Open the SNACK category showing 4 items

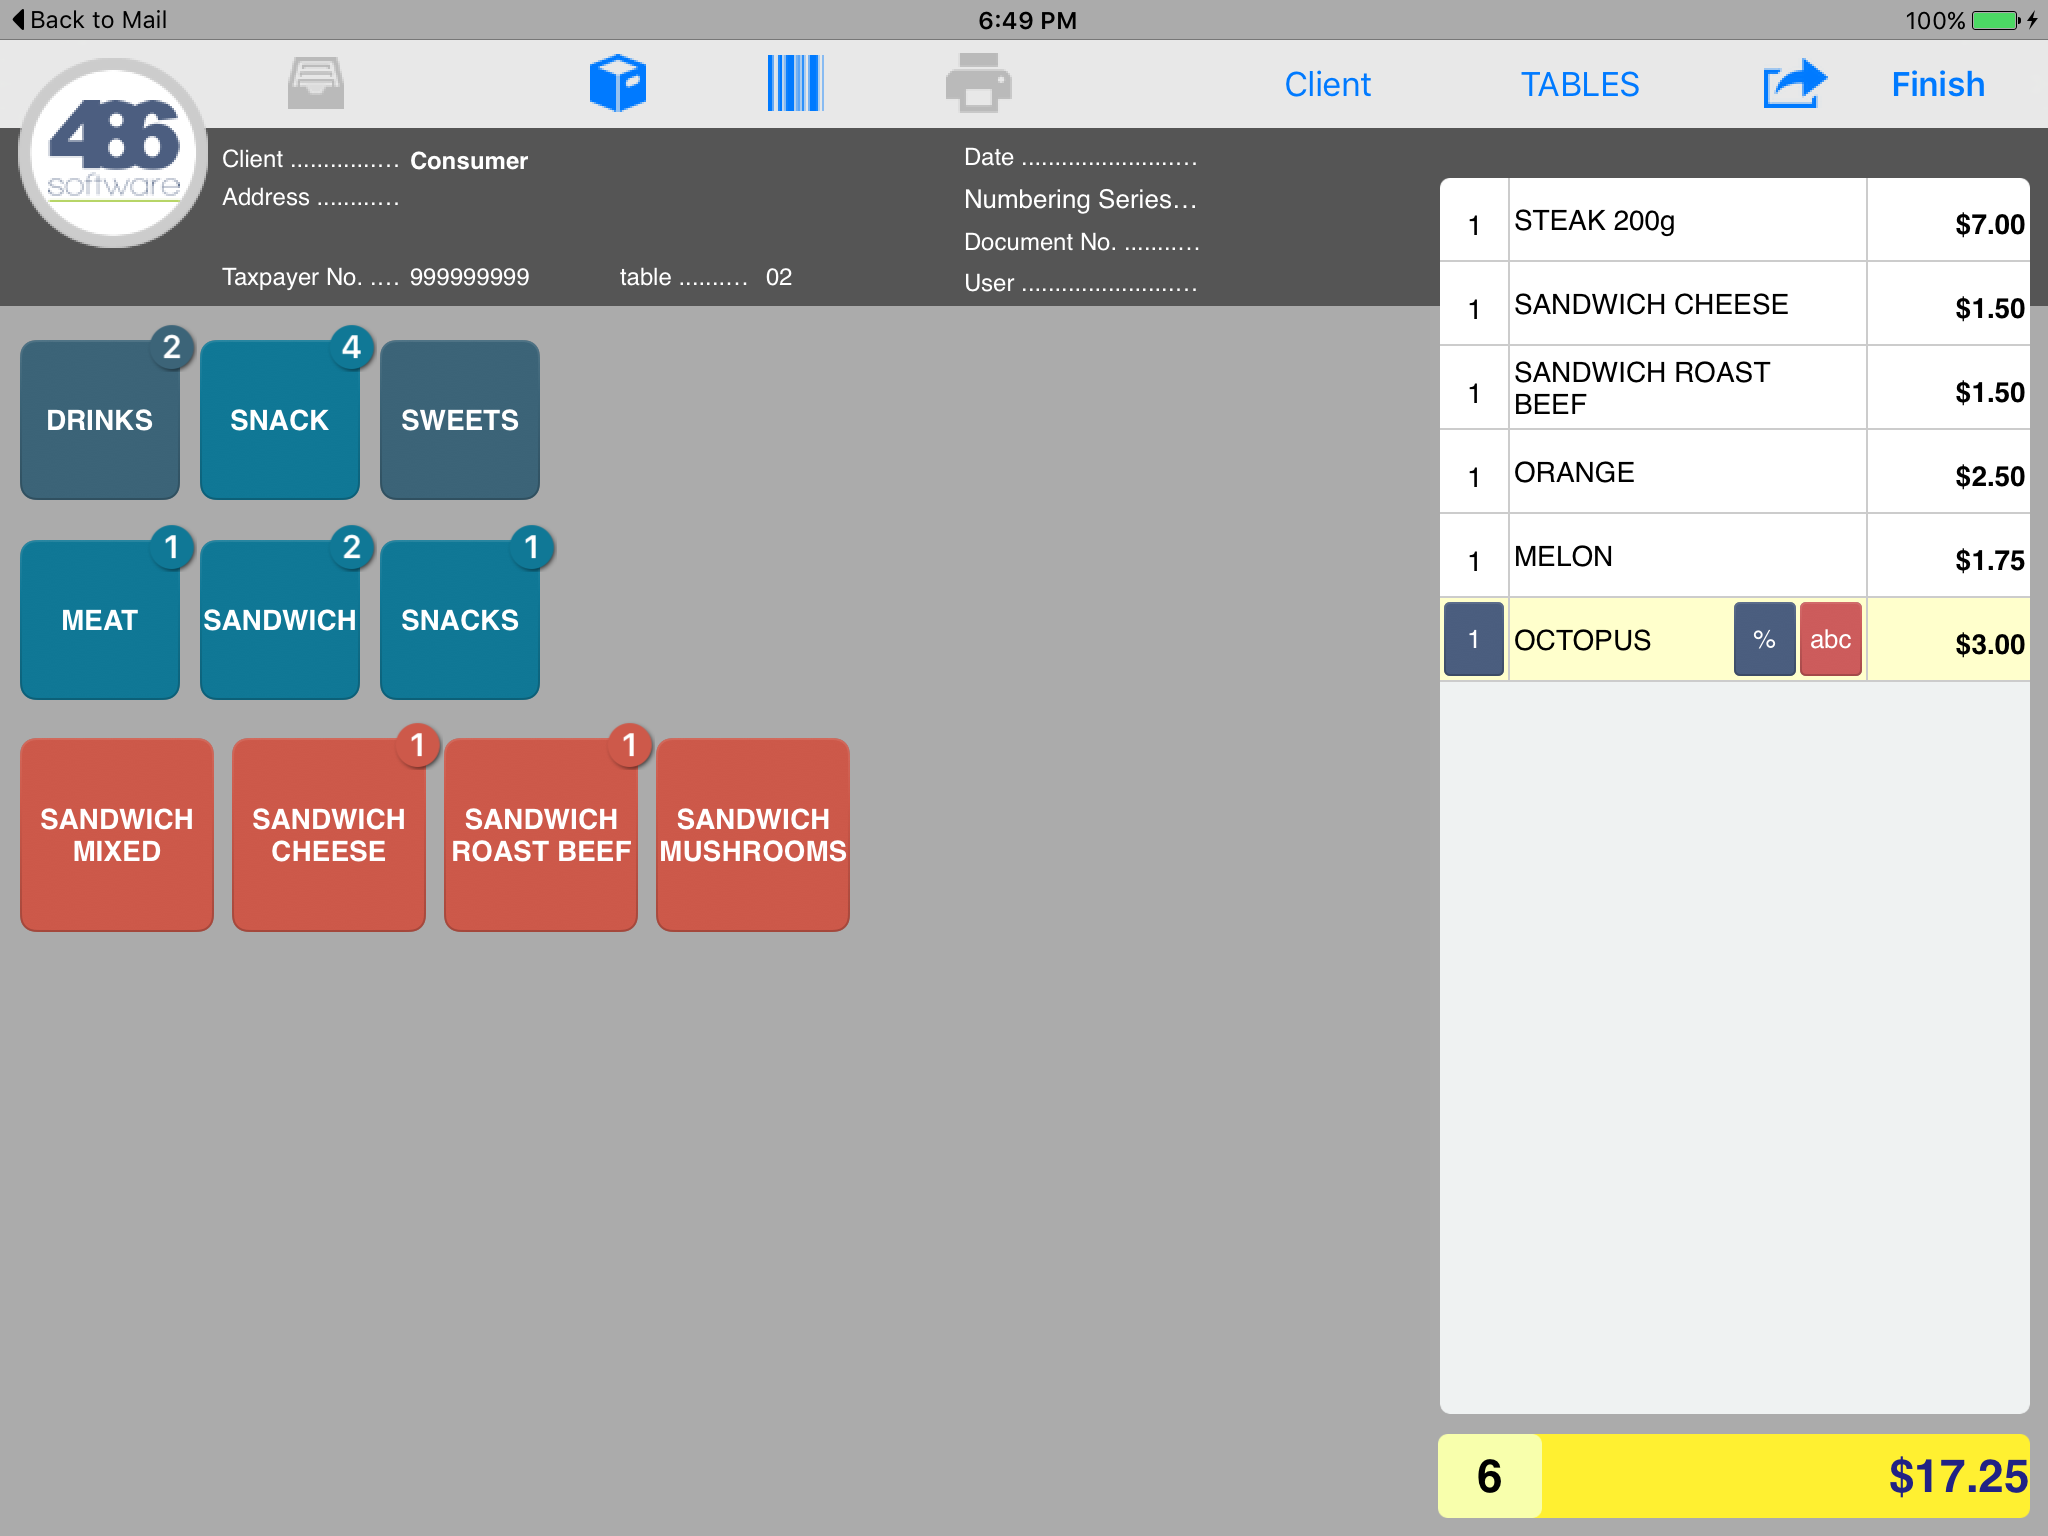(x=279, y=420)
